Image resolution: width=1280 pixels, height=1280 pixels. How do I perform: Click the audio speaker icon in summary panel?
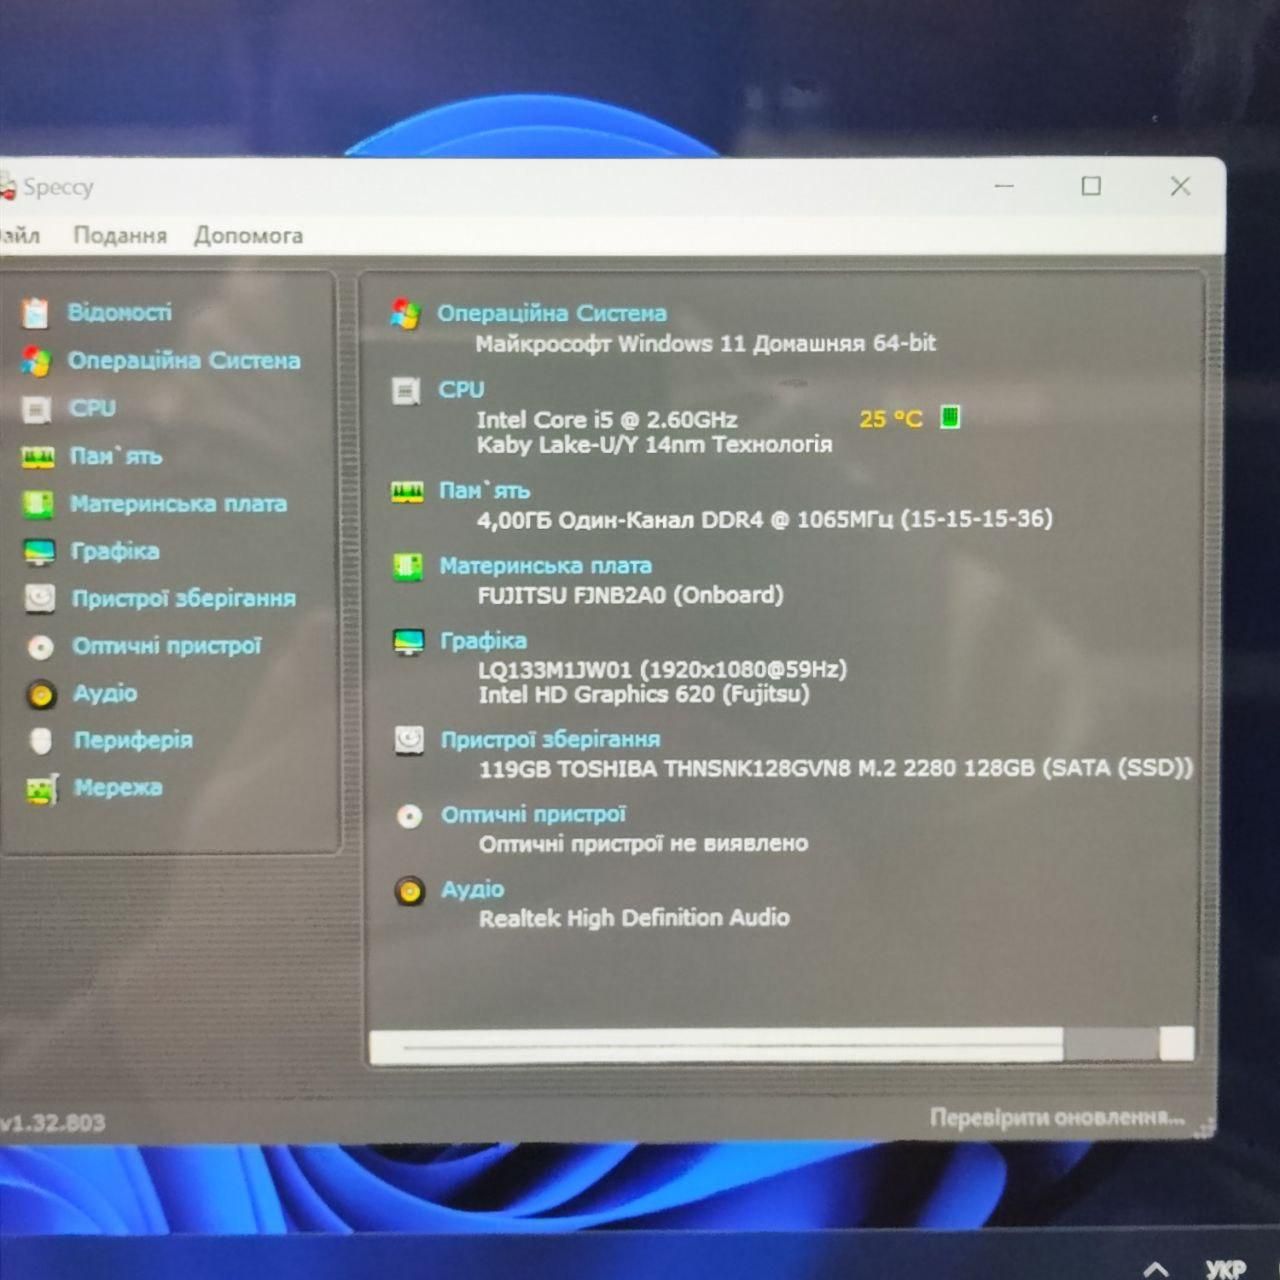tap(410, 891)
